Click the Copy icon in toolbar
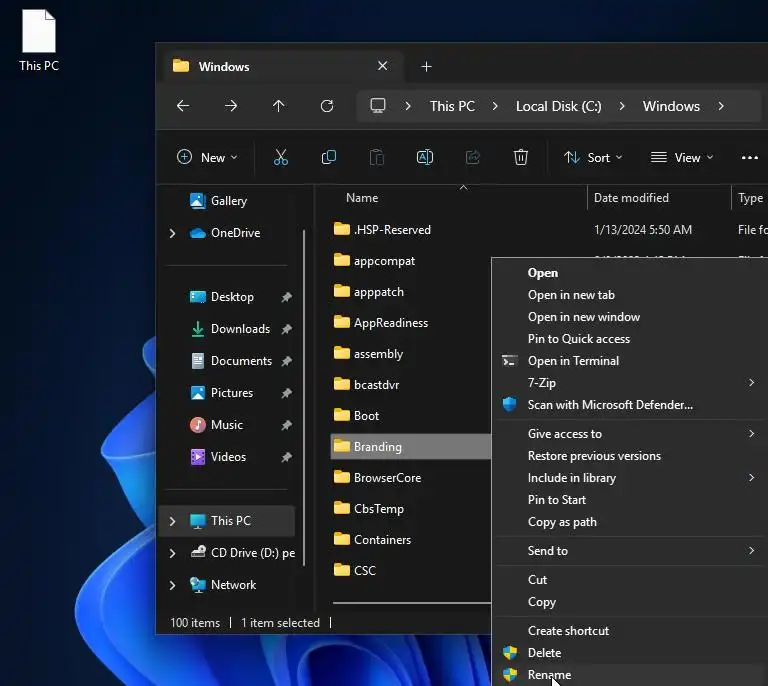 point(329,157)
